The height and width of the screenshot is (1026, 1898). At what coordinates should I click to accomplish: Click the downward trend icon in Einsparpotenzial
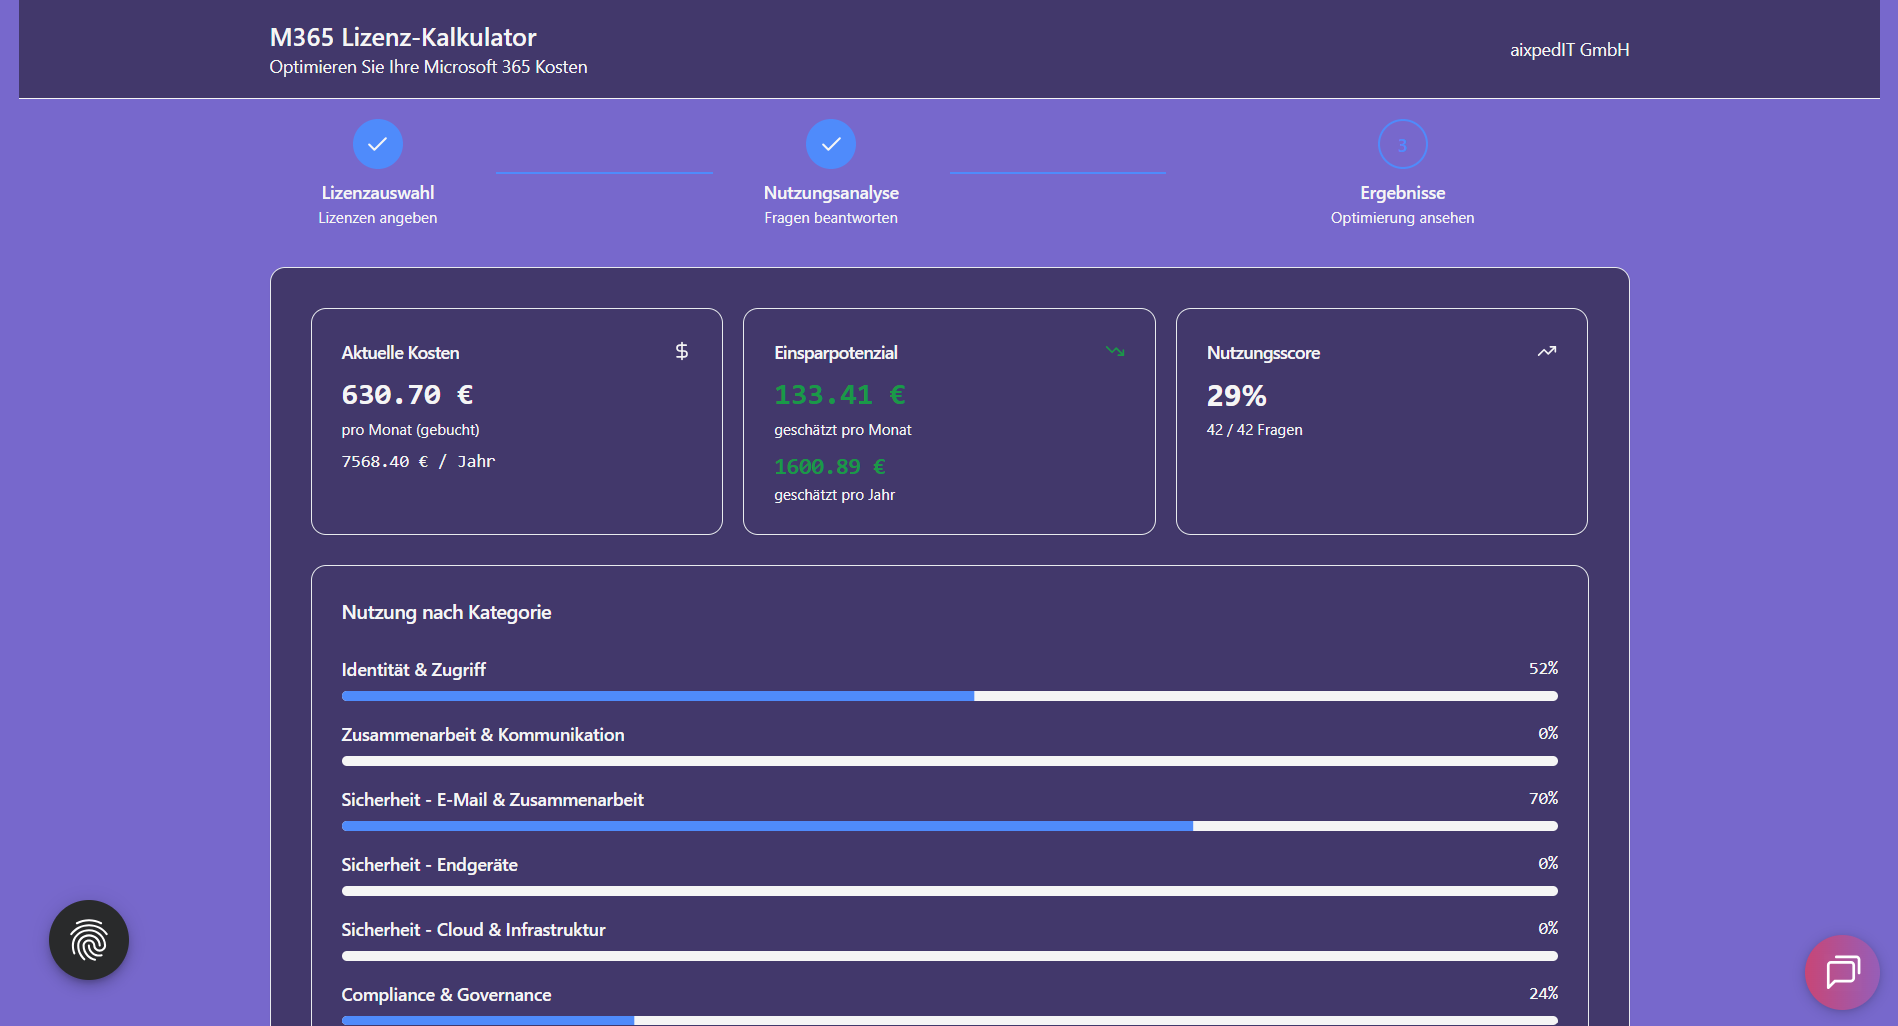point(1115,351)
